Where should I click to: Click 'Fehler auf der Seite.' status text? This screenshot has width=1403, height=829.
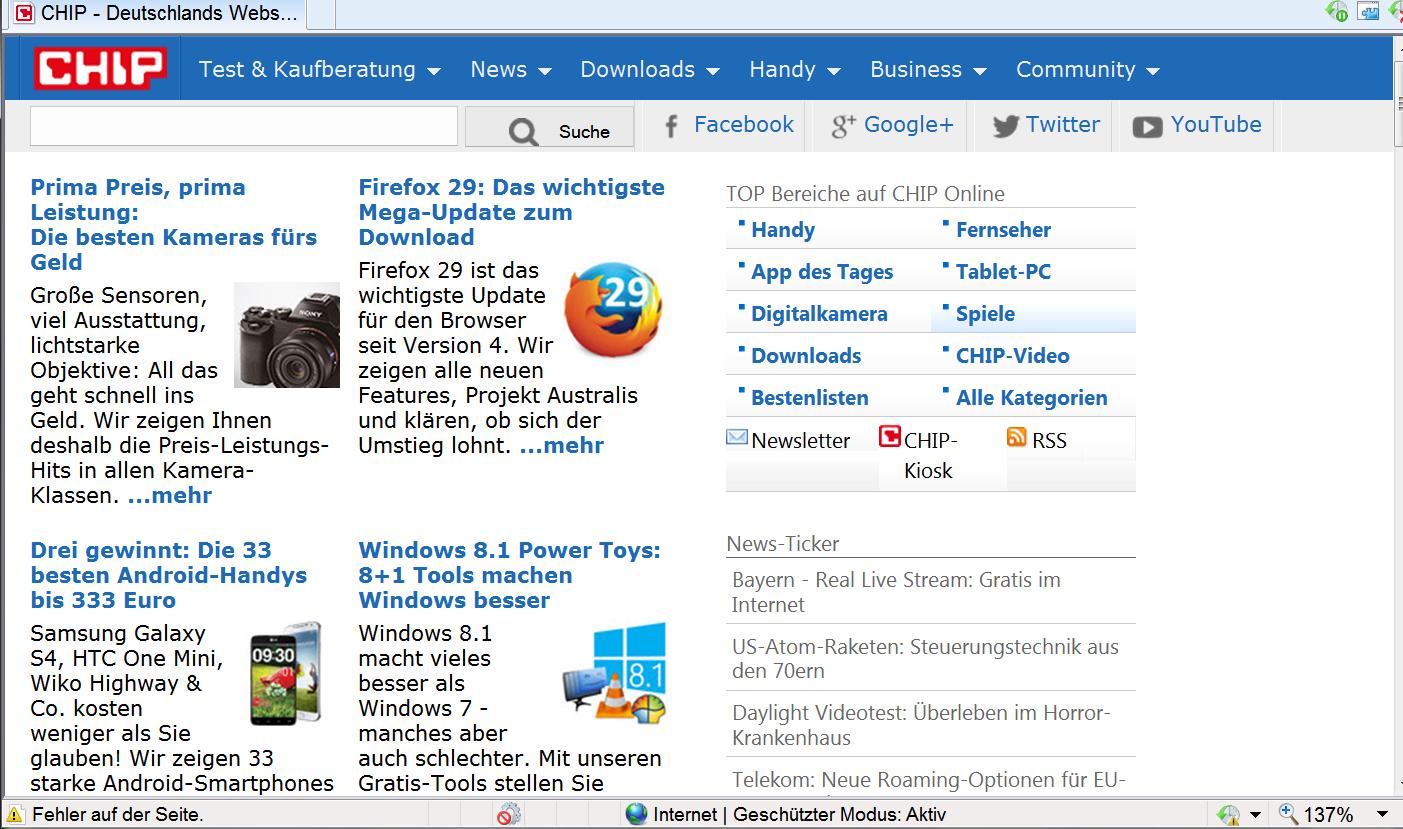click(x=118, y=815)
